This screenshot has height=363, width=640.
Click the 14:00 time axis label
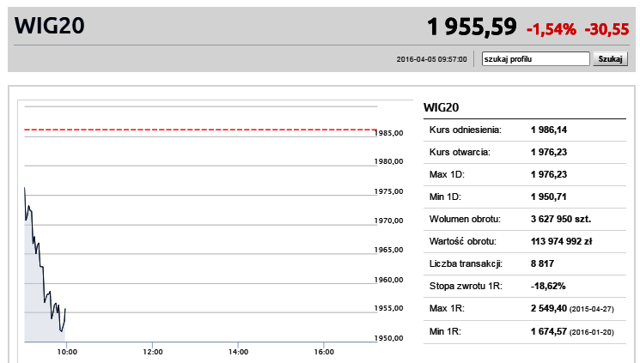click(238, 352)
